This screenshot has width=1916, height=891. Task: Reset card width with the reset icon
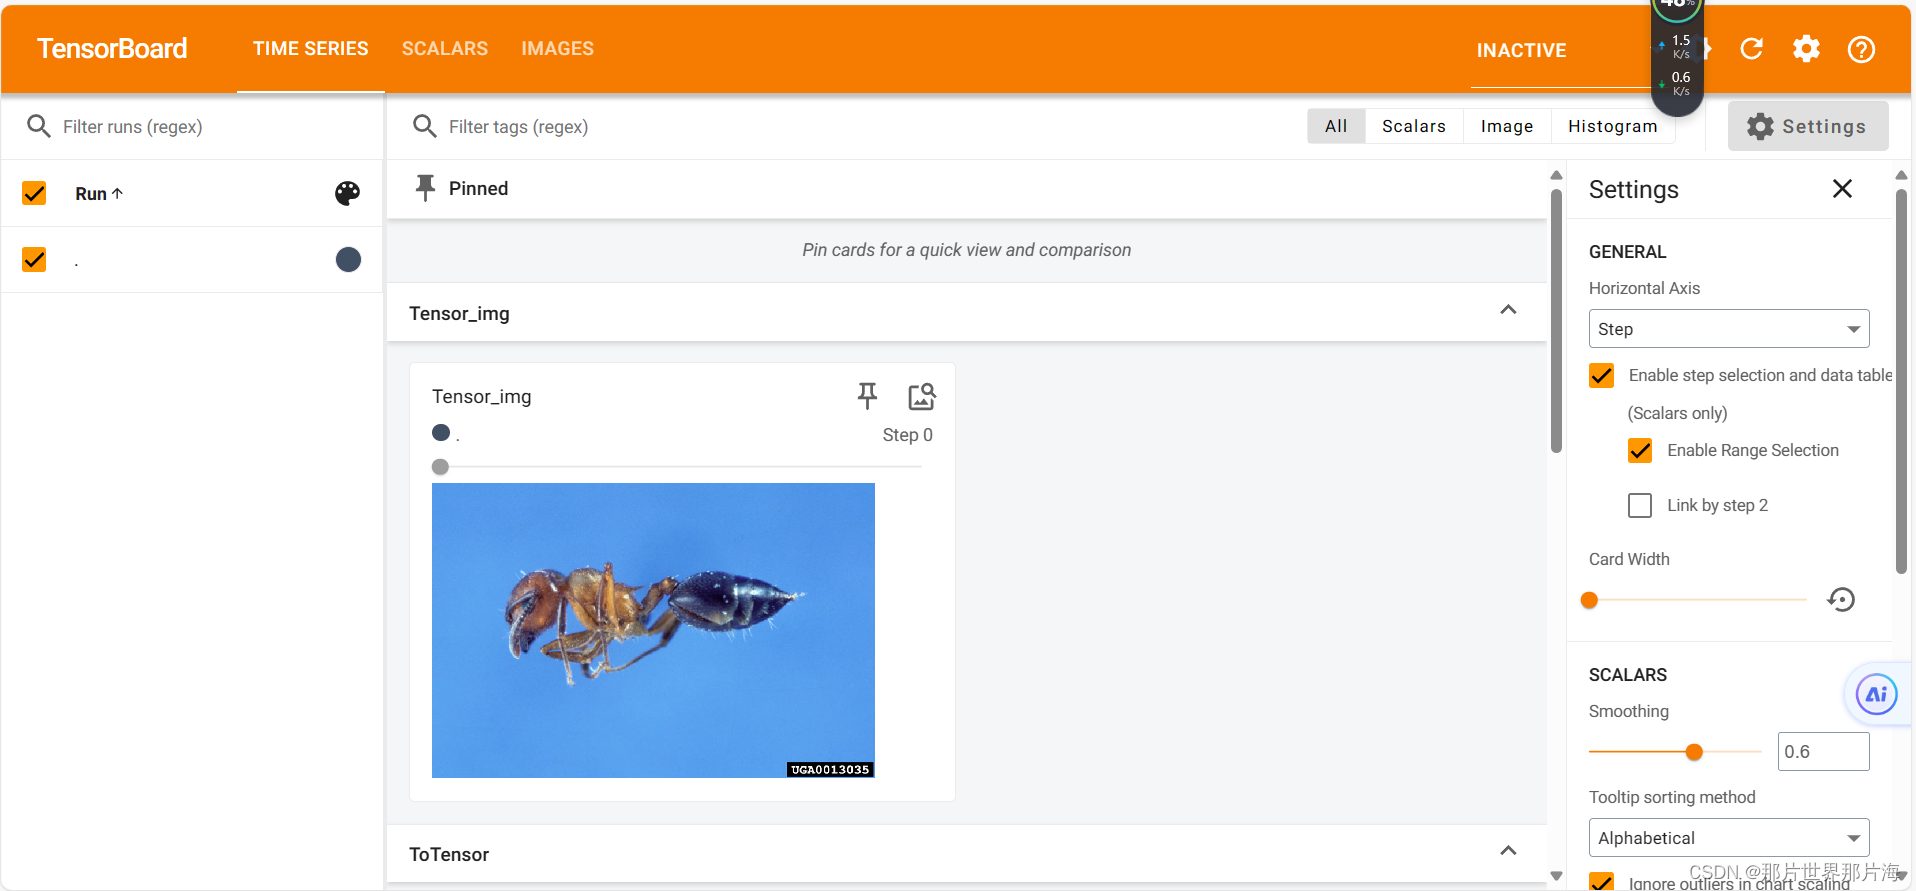coord(1841,599)
